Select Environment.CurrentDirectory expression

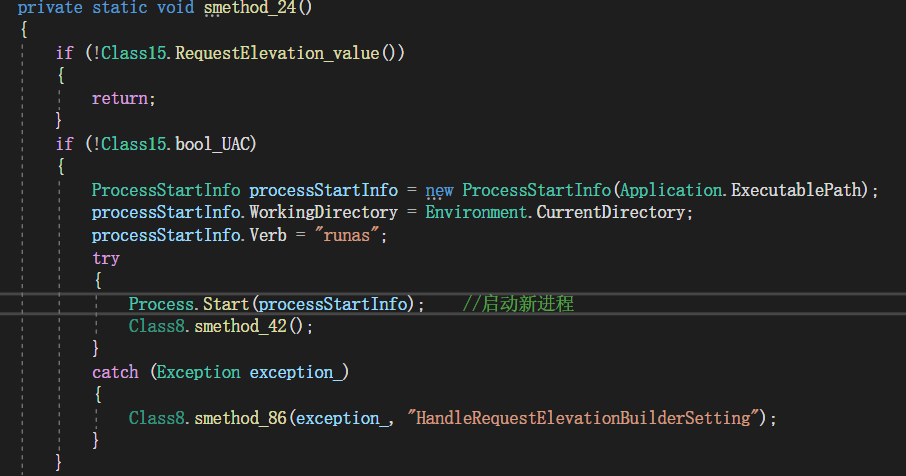(555, 213)
